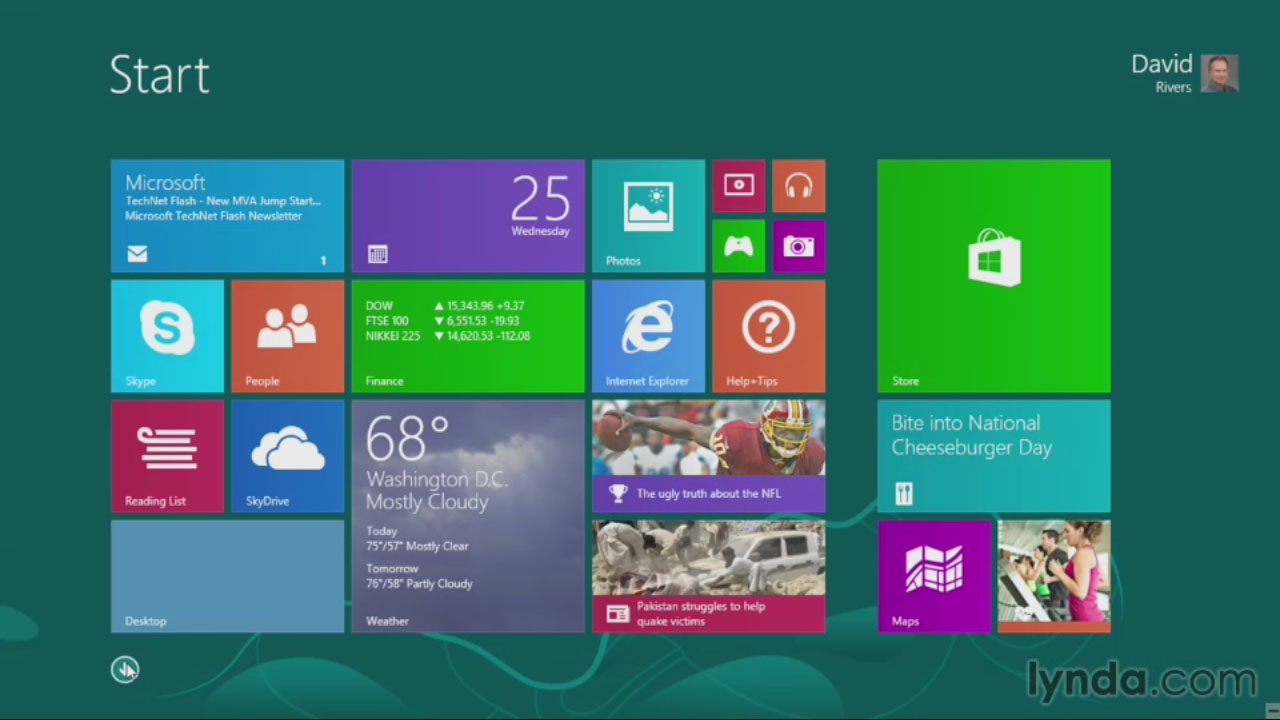This screenshot has height=720, width=1280.
Task: Launch the People app tile
Action: 287,335
